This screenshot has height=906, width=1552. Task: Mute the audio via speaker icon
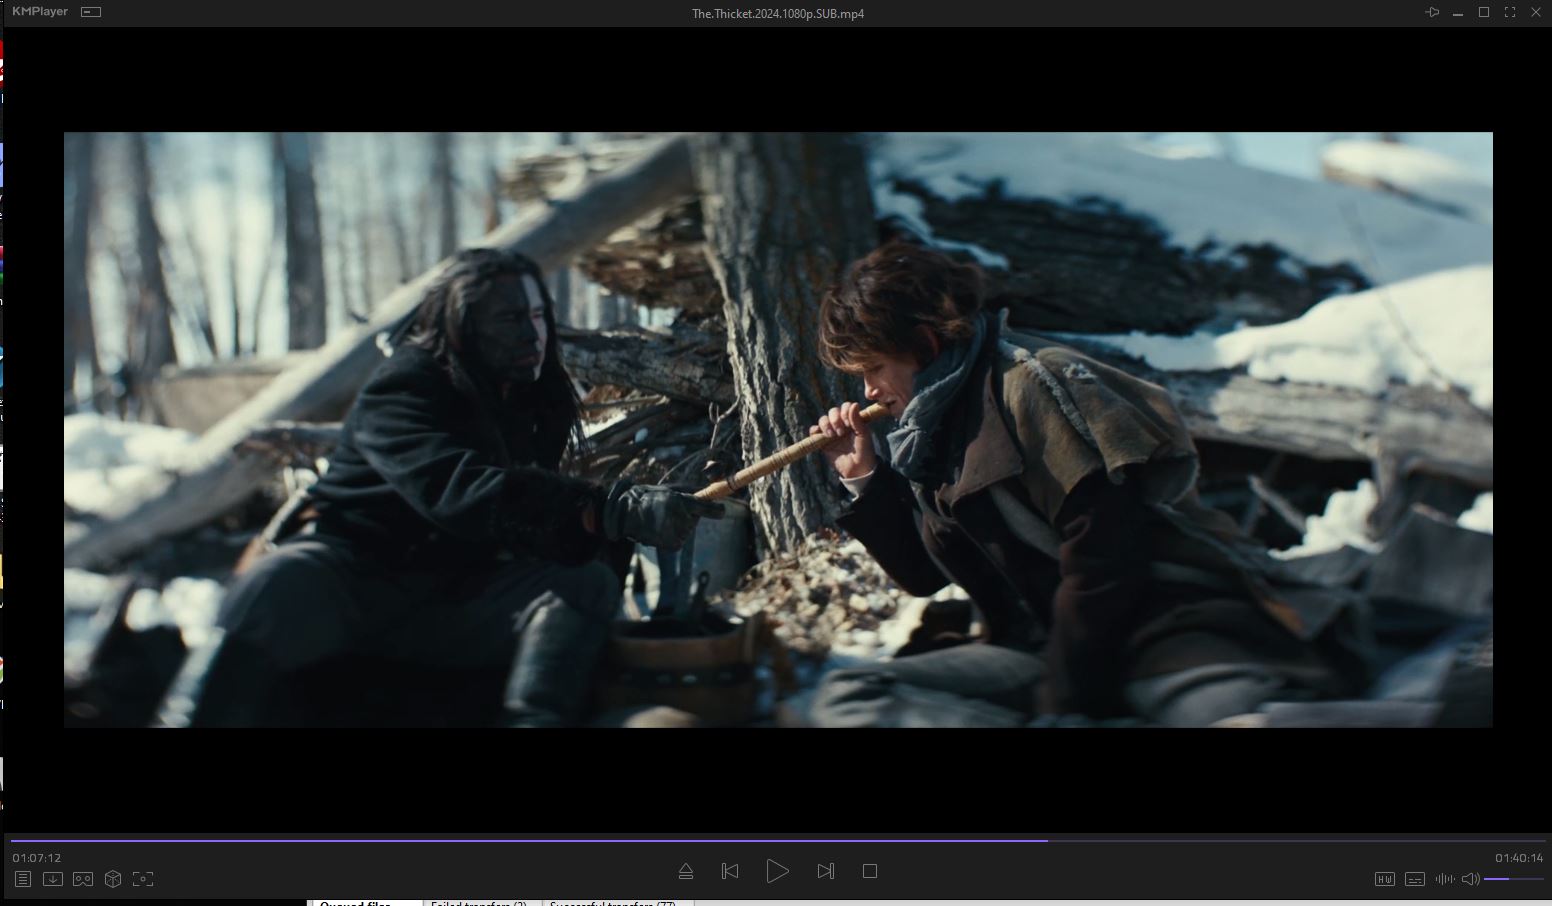tap(1470, 879)
